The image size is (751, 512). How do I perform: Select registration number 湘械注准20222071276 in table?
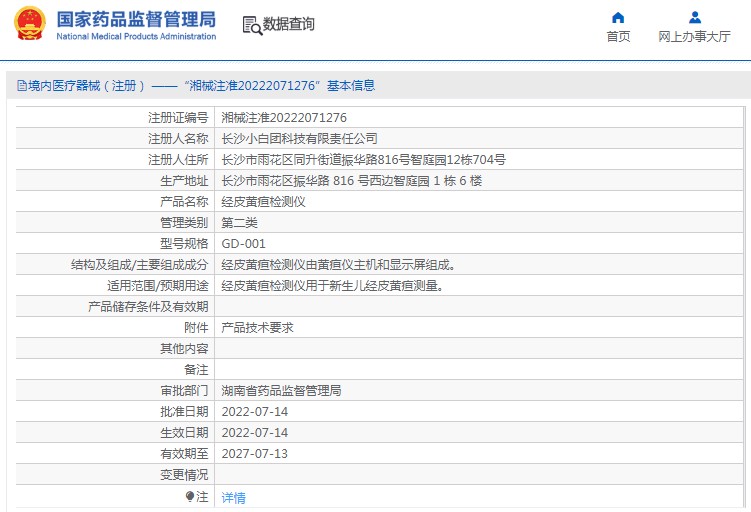coord(284,118)
